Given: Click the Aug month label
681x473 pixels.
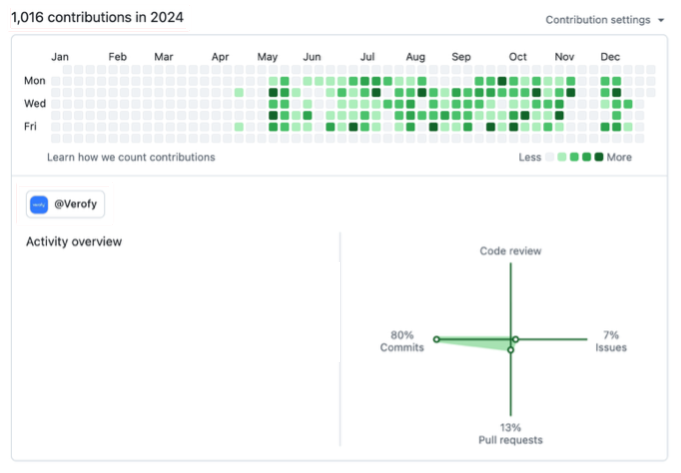Looking at the screenshot, I should pyautogui.click(x=415, y=57).
